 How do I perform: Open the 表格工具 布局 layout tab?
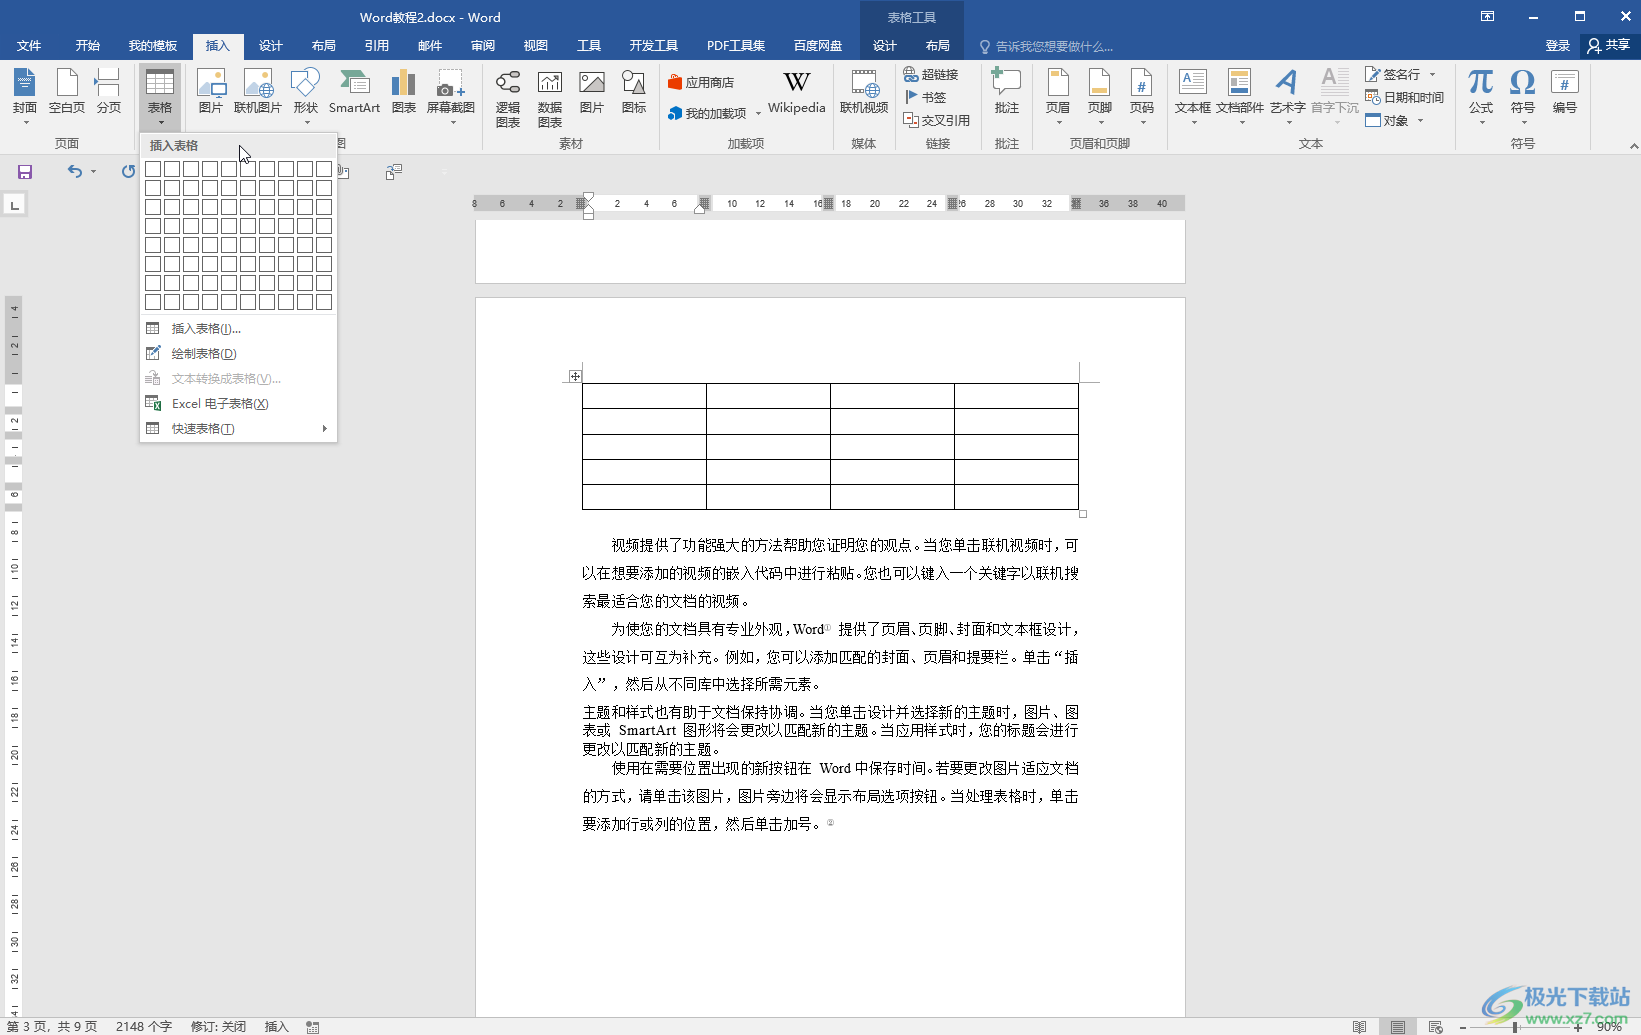(938, 46)
